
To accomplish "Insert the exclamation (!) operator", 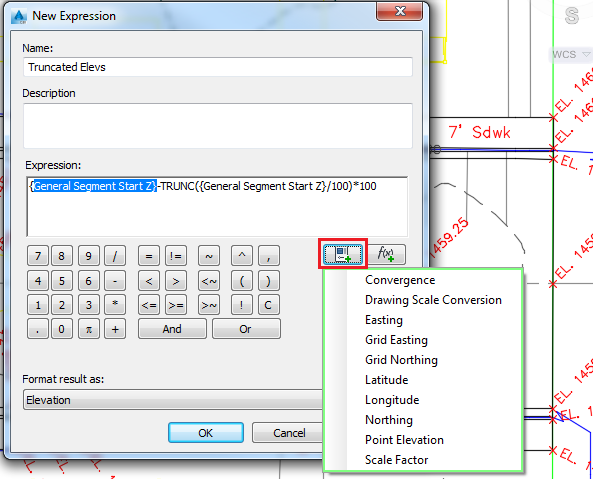I will tap(242, 305).
